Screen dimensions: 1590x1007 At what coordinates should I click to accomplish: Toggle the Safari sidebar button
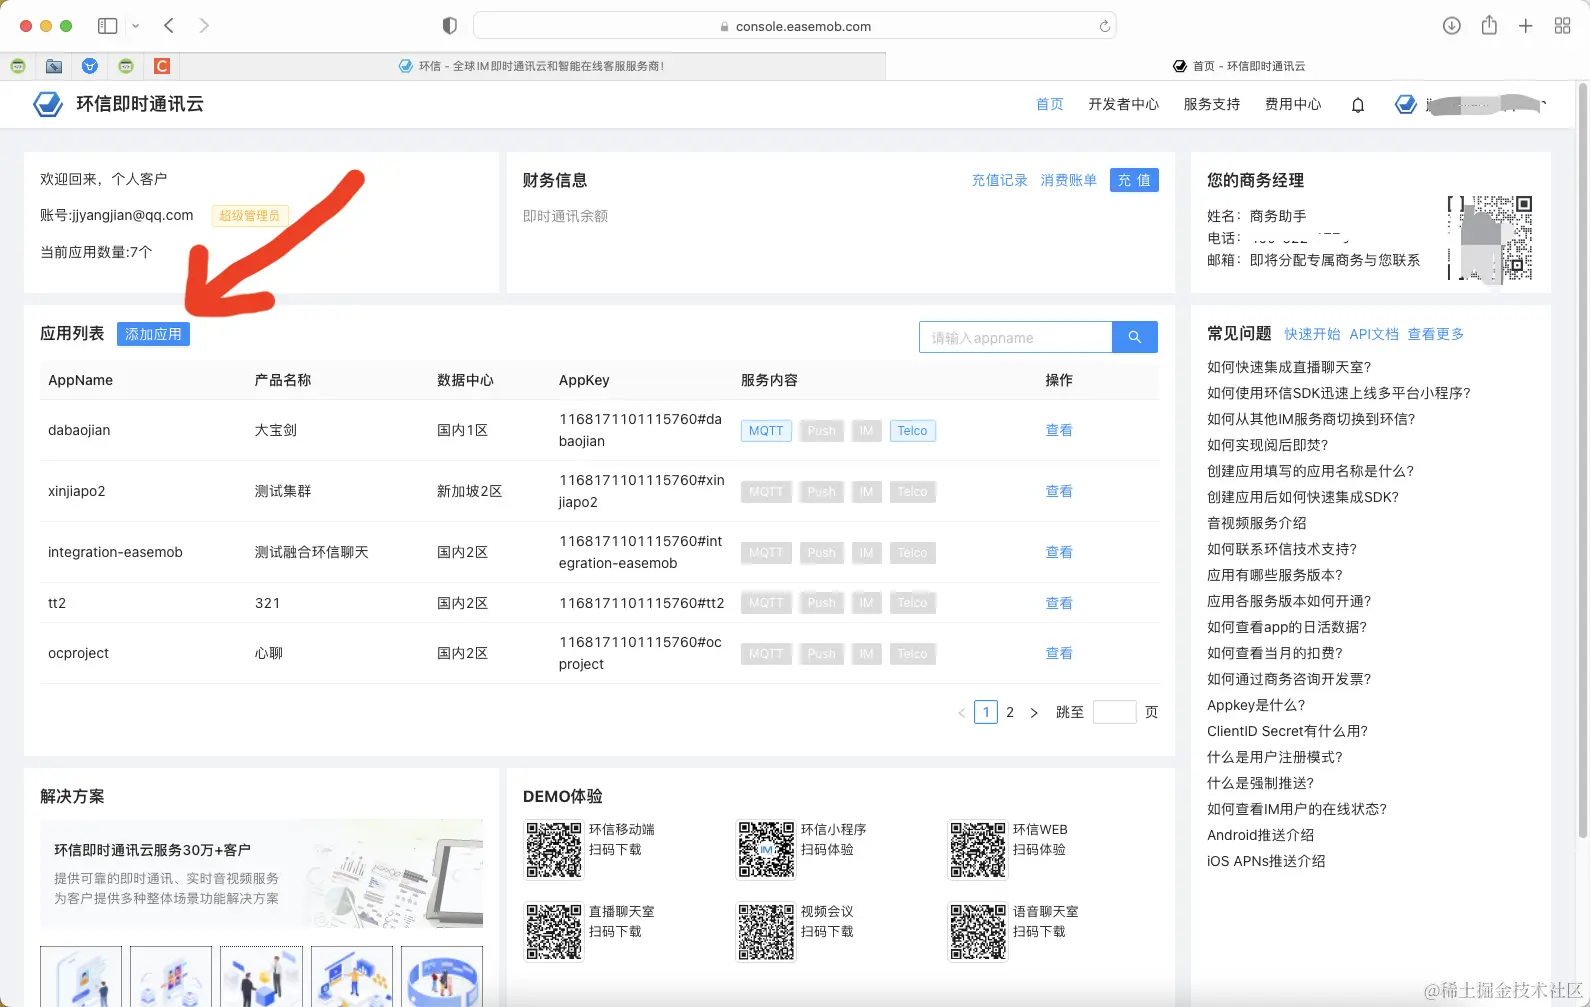pos(107,26)
